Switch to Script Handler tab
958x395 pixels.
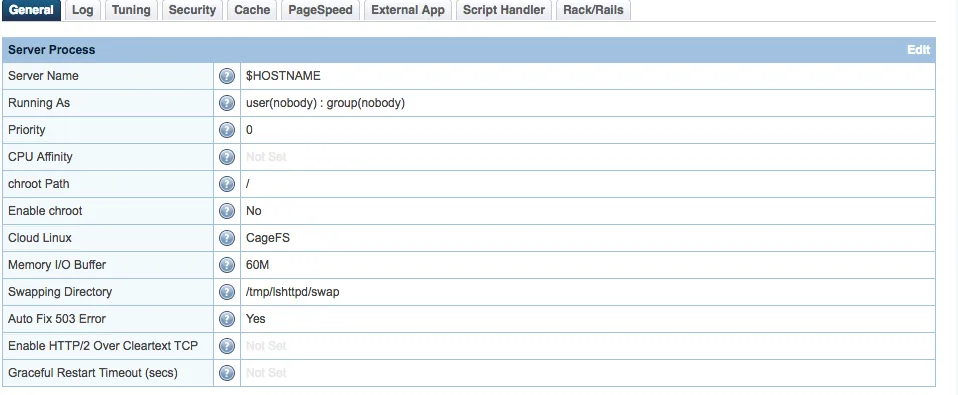504,10
